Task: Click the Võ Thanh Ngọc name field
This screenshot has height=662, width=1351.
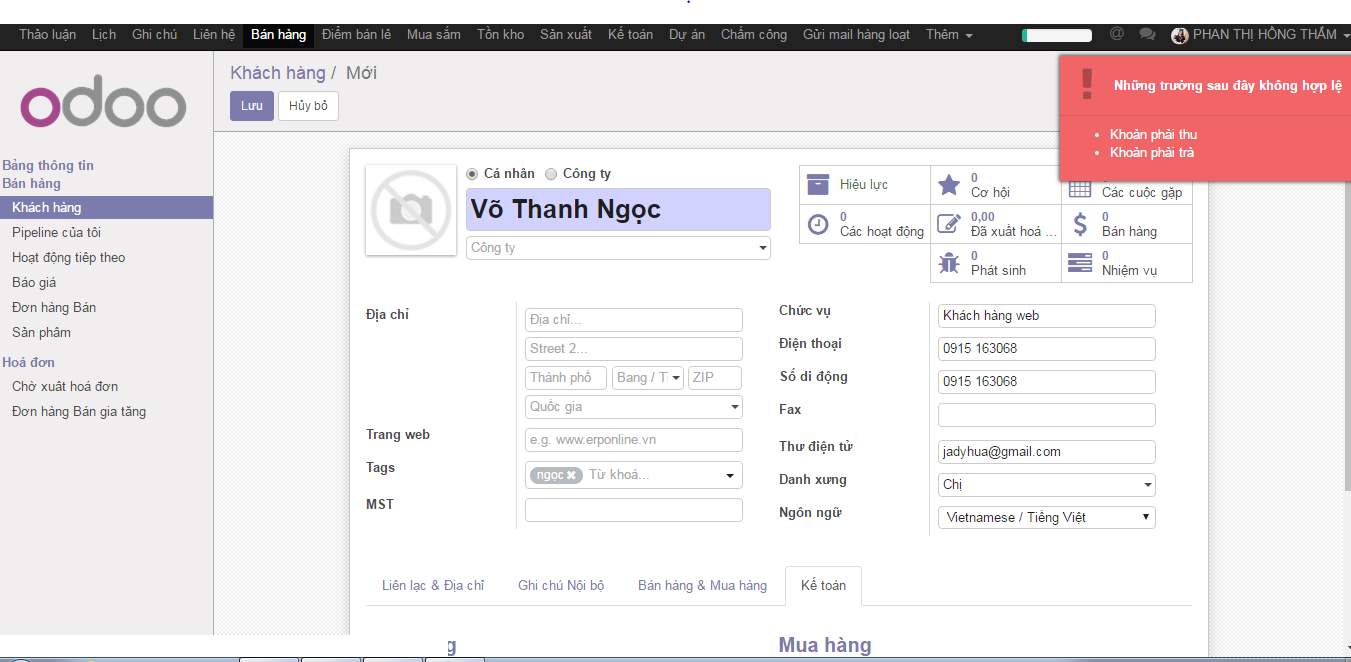Action: click(x=618, y=210)
